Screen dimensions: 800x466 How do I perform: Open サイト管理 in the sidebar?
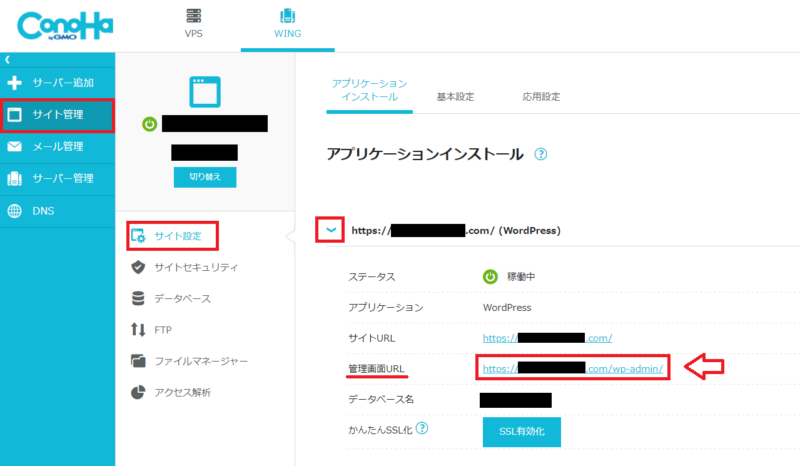[58, 115]
